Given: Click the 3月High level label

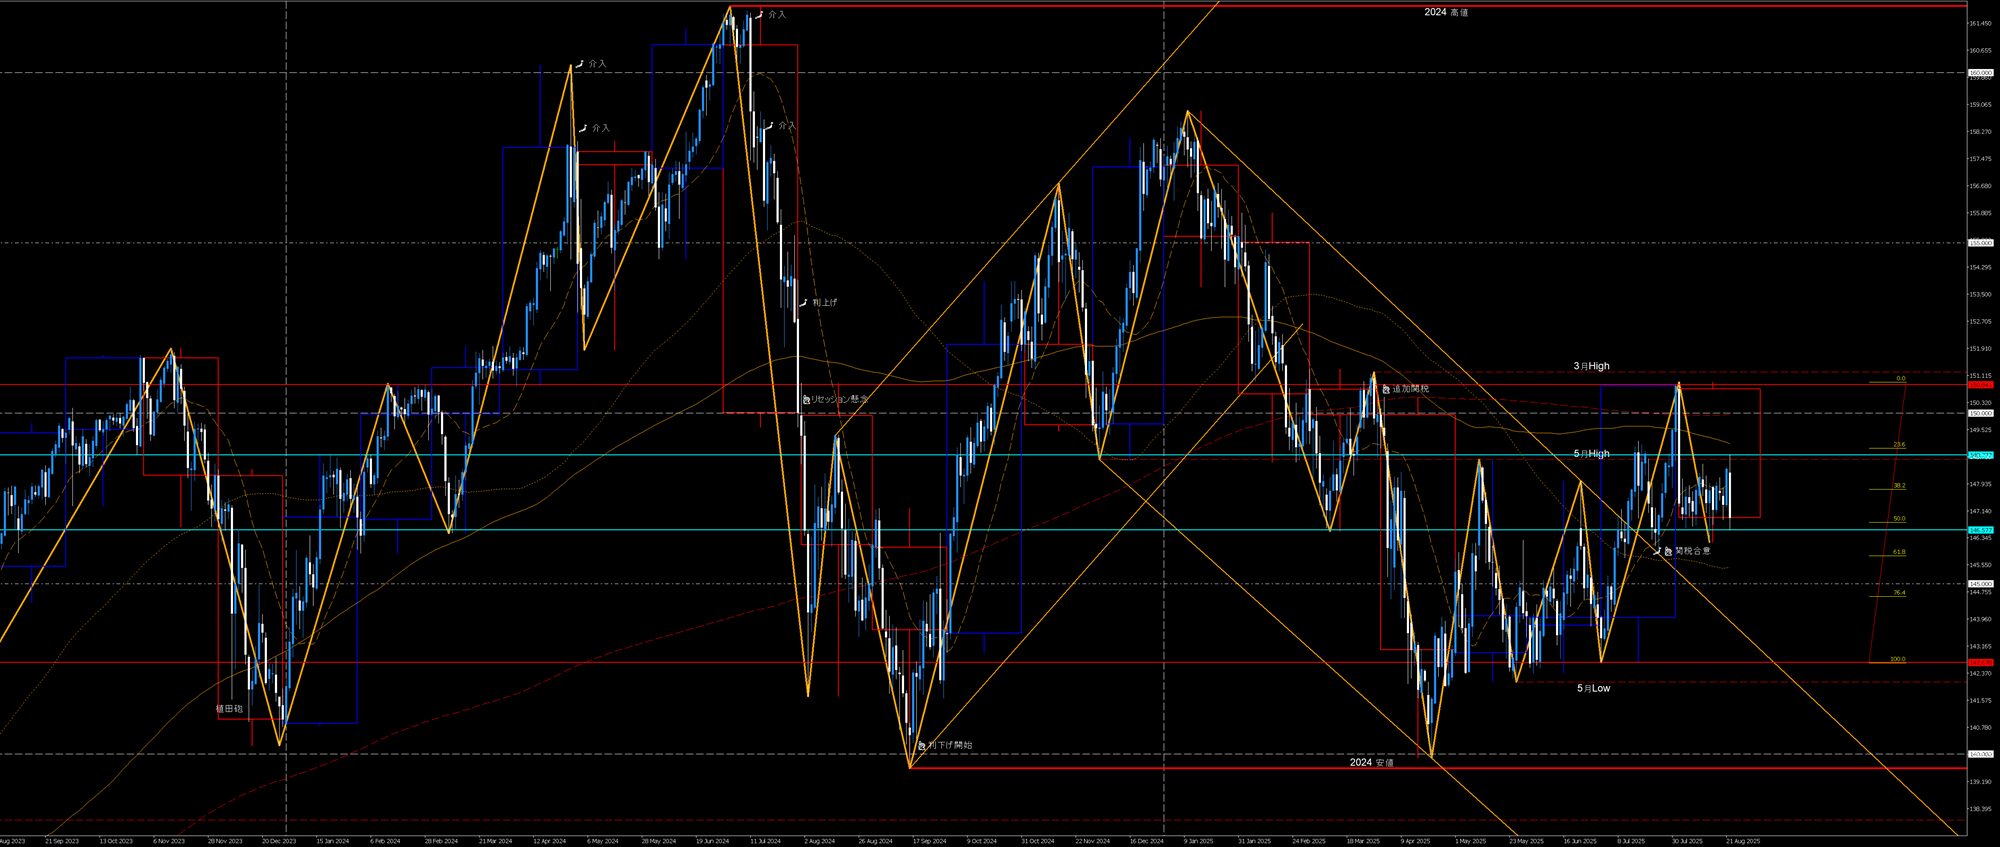Looking at the screenshot, I should pyautogui.click(x=1591, y=366).
